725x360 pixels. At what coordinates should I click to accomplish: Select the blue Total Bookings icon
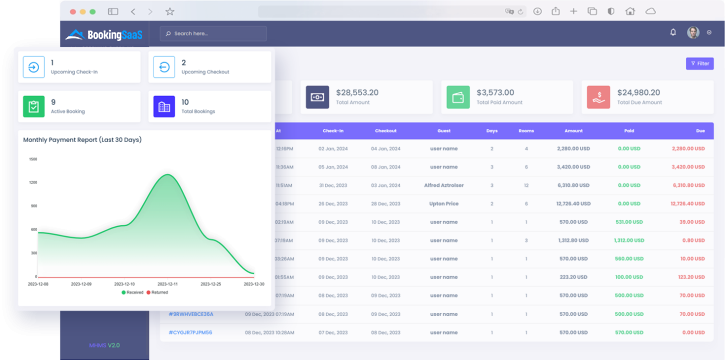[164, 106]
